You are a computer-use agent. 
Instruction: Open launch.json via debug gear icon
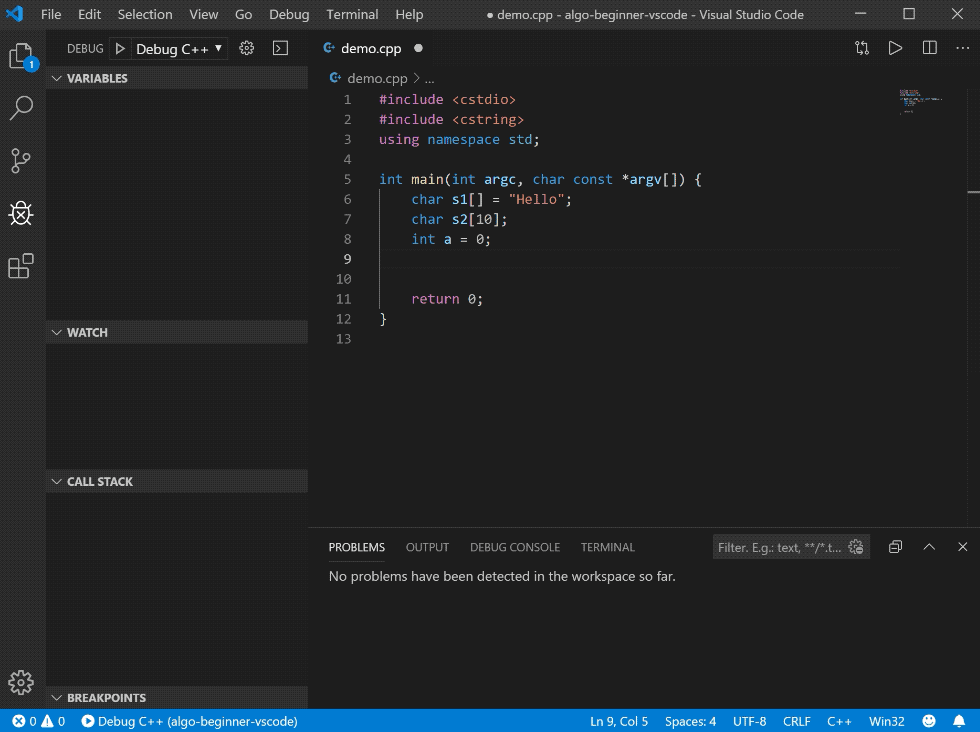pyautogui.click(x=247, y=48)
